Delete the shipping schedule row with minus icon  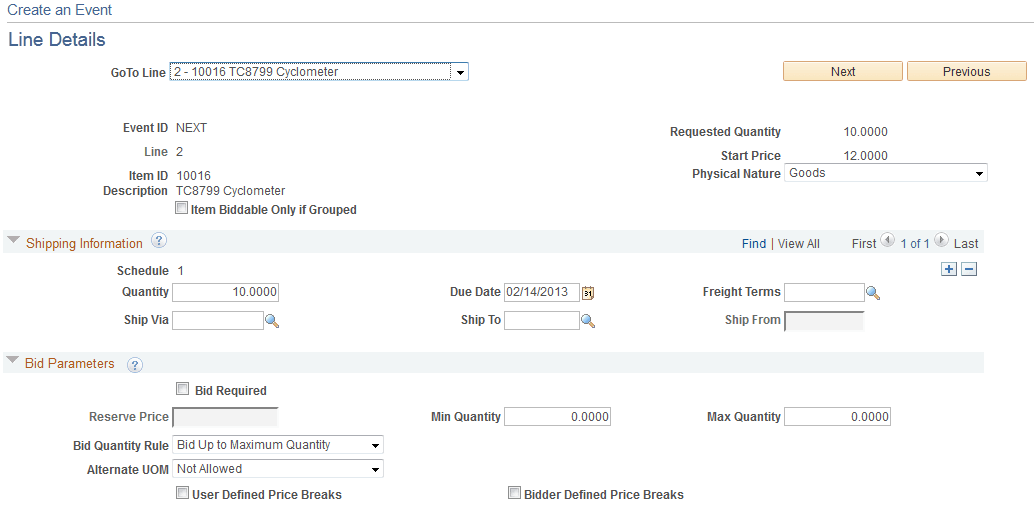pos(969,269)
